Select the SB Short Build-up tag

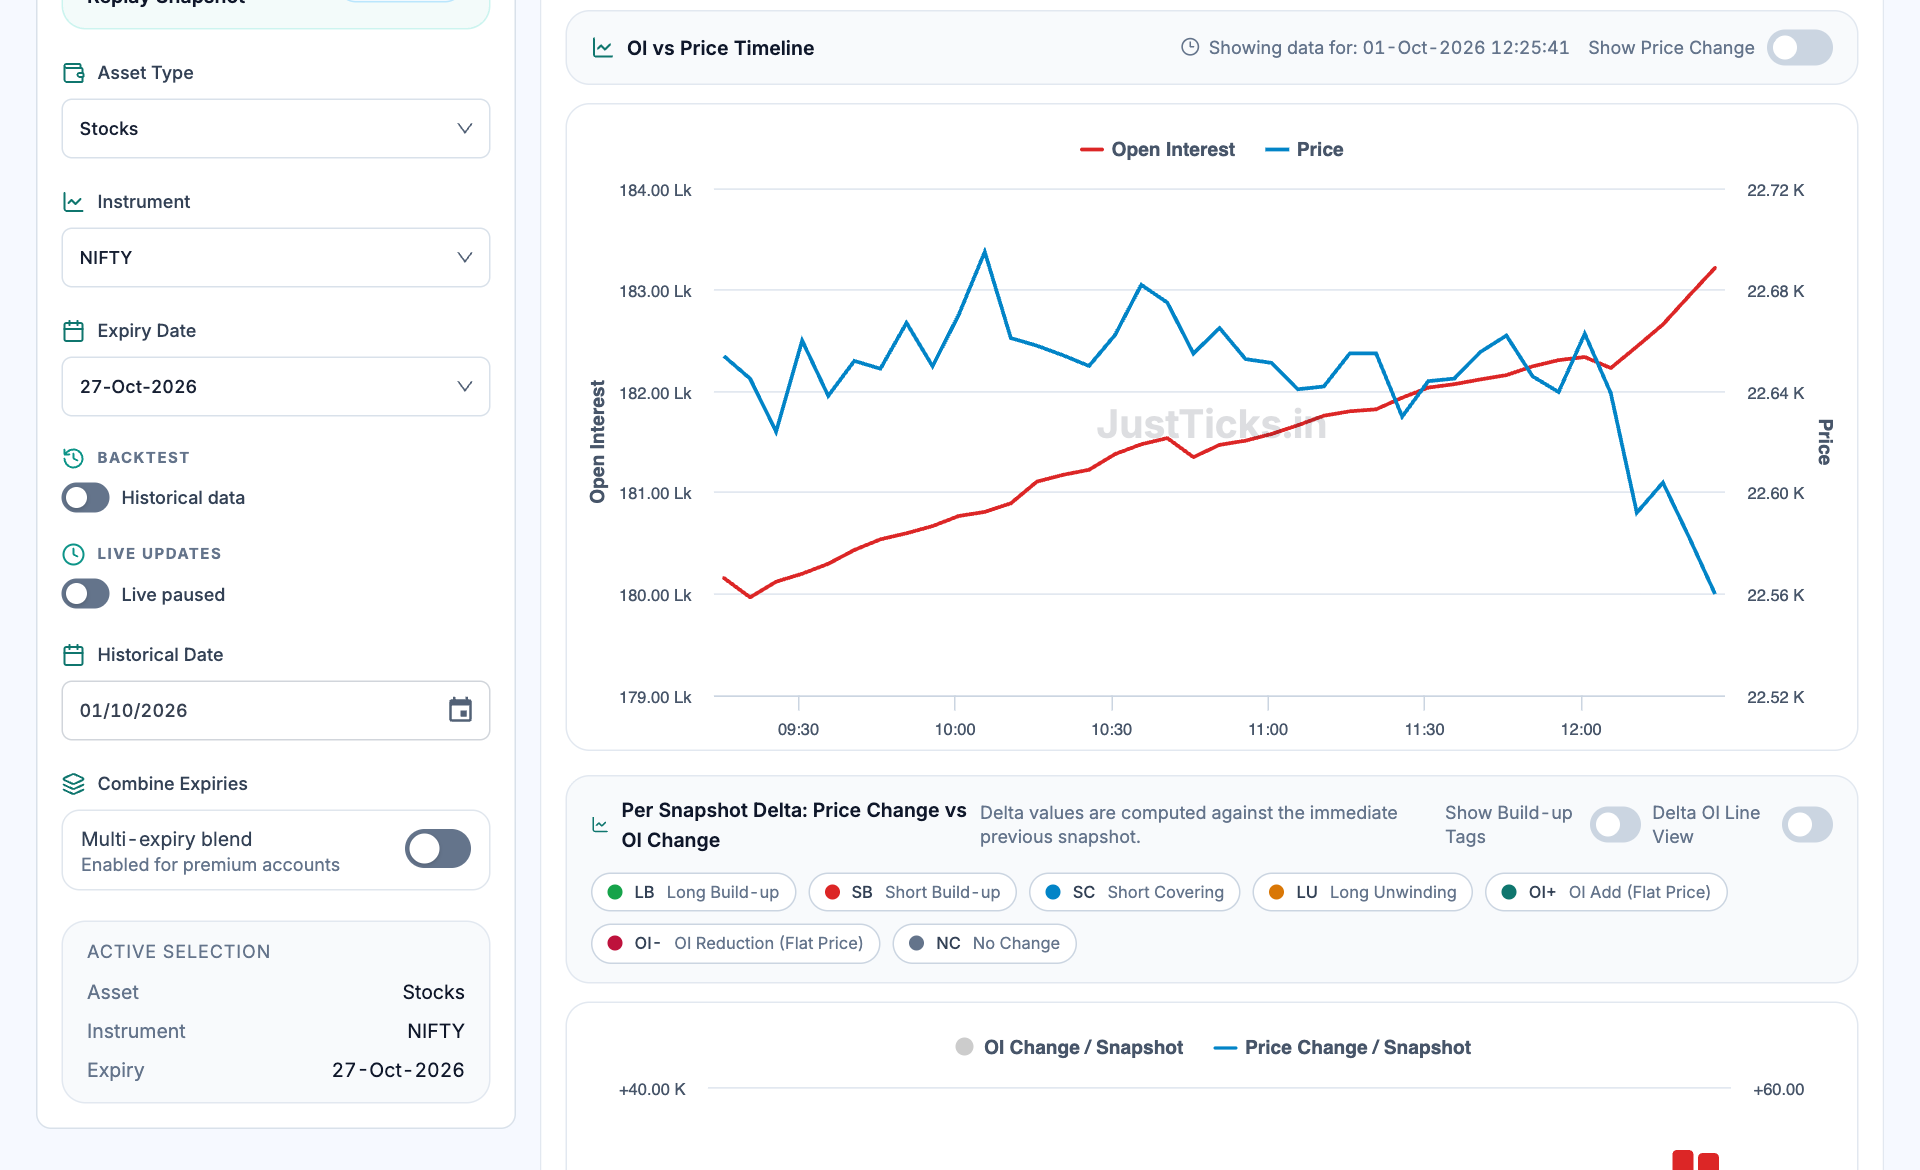point(913,892)
